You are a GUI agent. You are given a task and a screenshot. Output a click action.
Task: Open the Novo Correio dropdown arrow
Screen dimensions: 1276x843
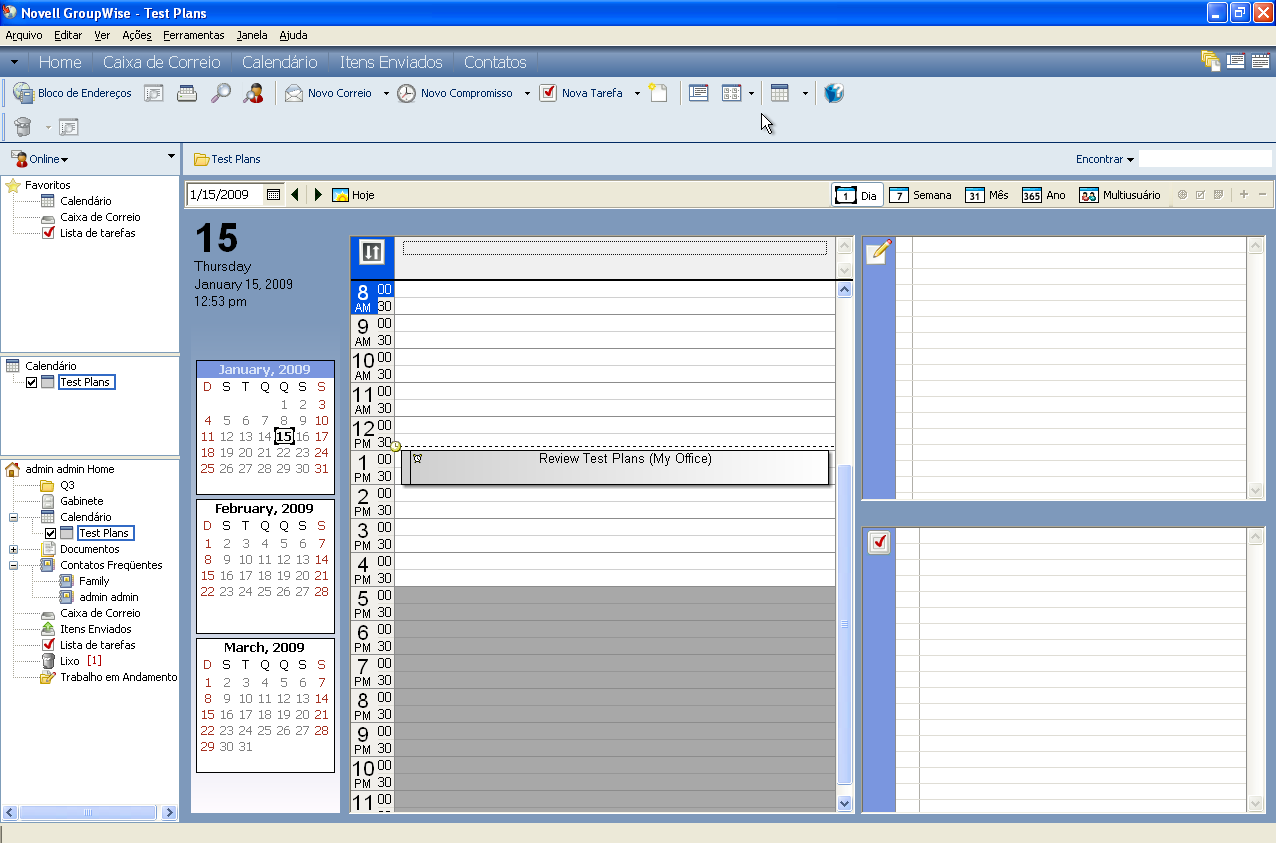[386, 94]
